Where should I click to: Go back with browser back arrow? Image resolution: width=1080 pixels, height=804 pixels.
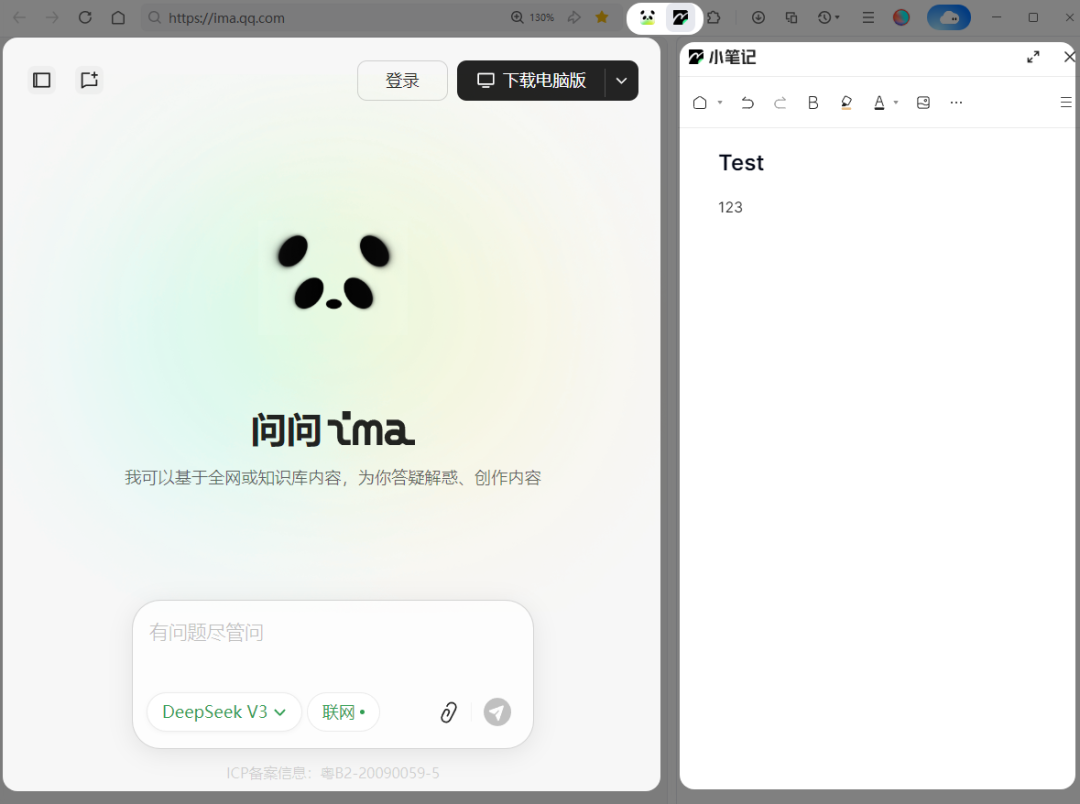pyautogui.click(x=19, y=18)
